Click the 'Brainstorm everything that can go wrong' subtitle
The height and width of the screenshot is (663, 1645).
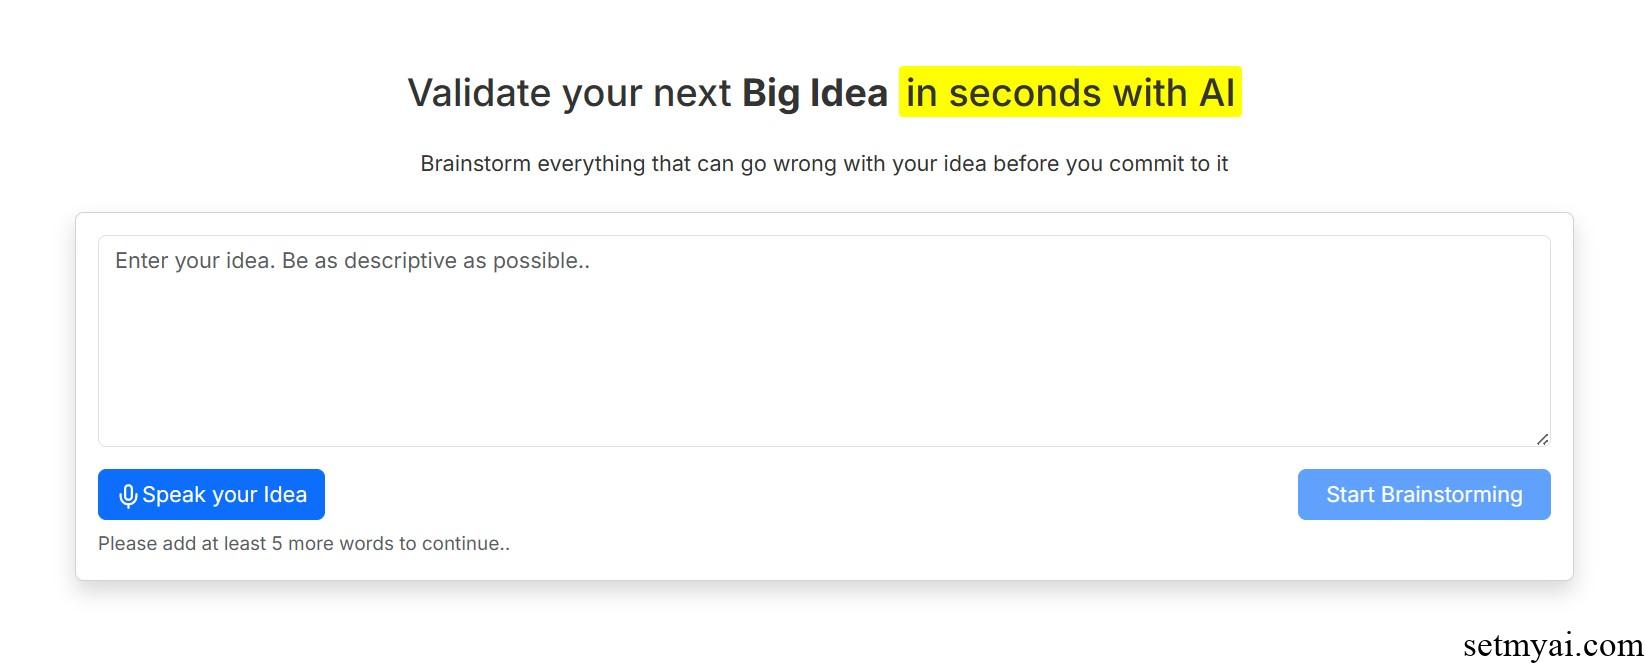tap(629, 164)
